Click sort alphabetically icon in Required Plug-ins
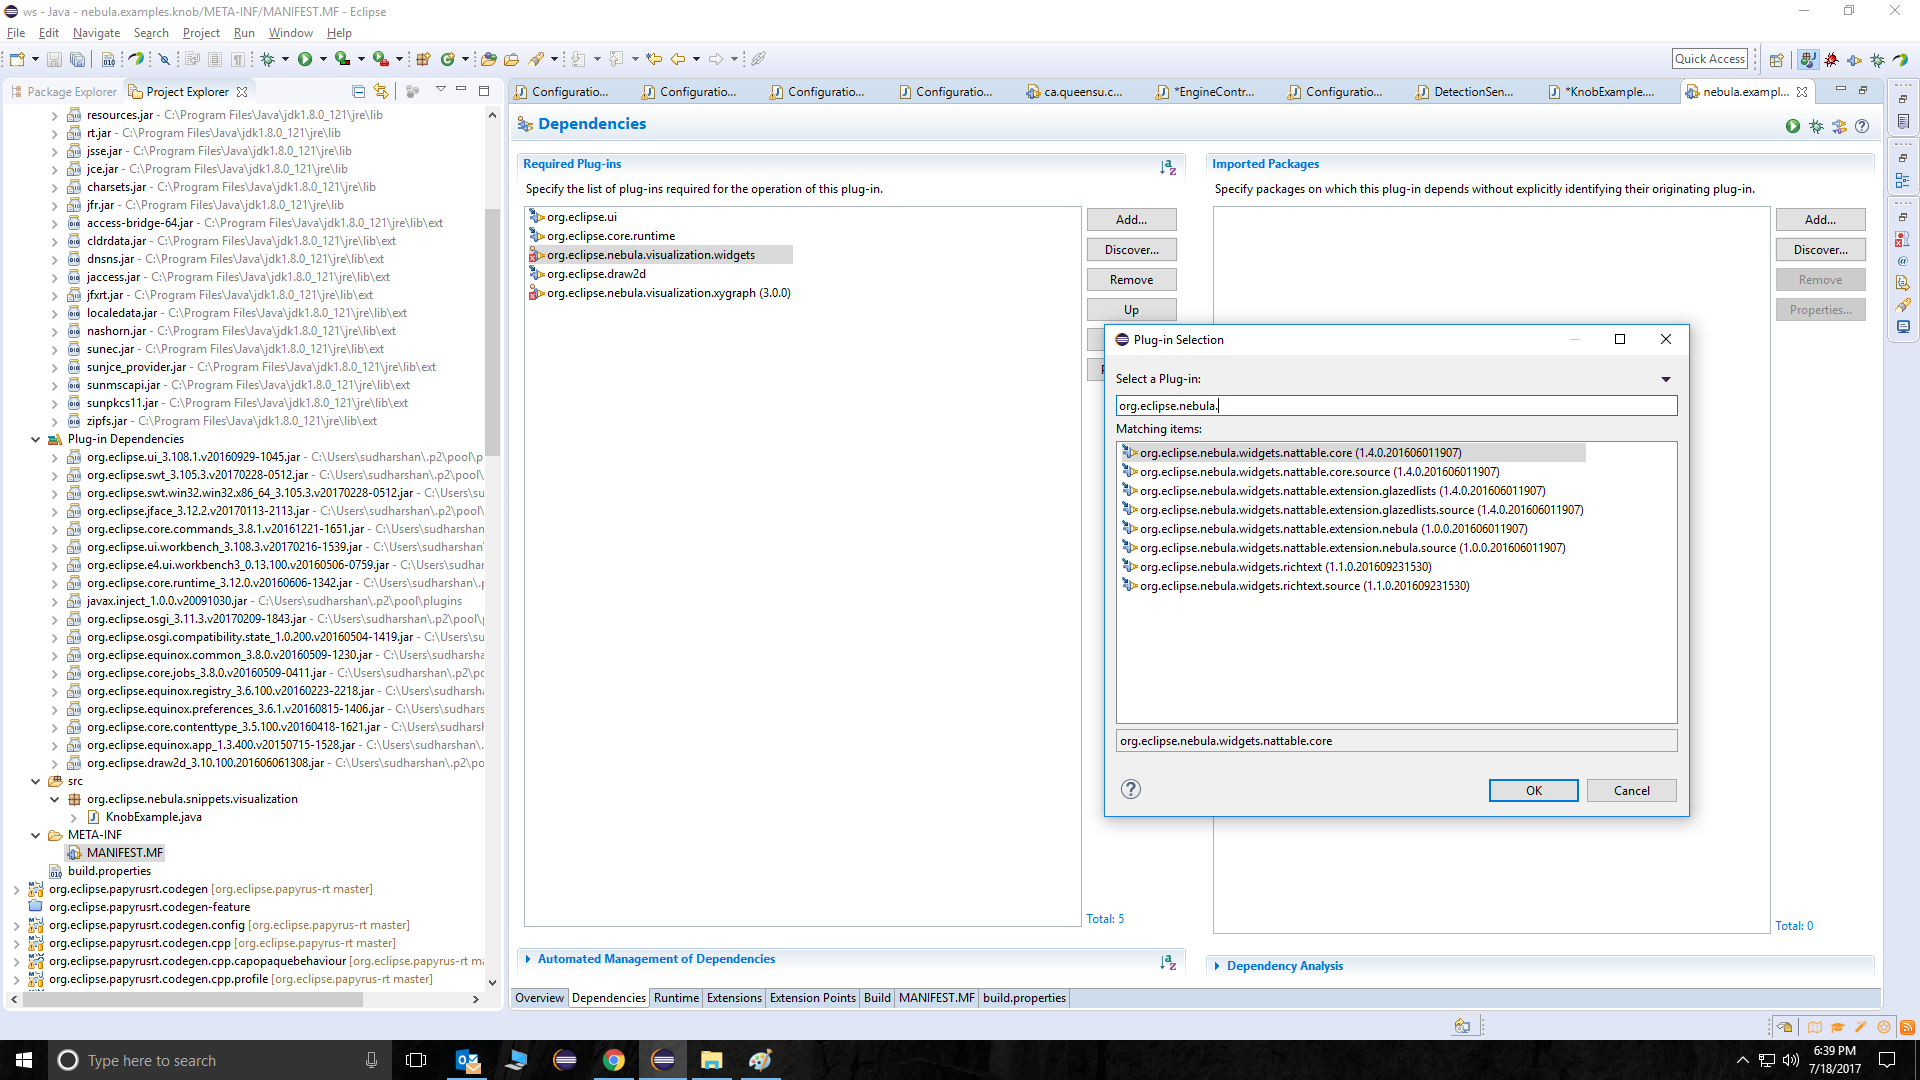Screen dimensions: 1920x1080 pos(1167,167)
